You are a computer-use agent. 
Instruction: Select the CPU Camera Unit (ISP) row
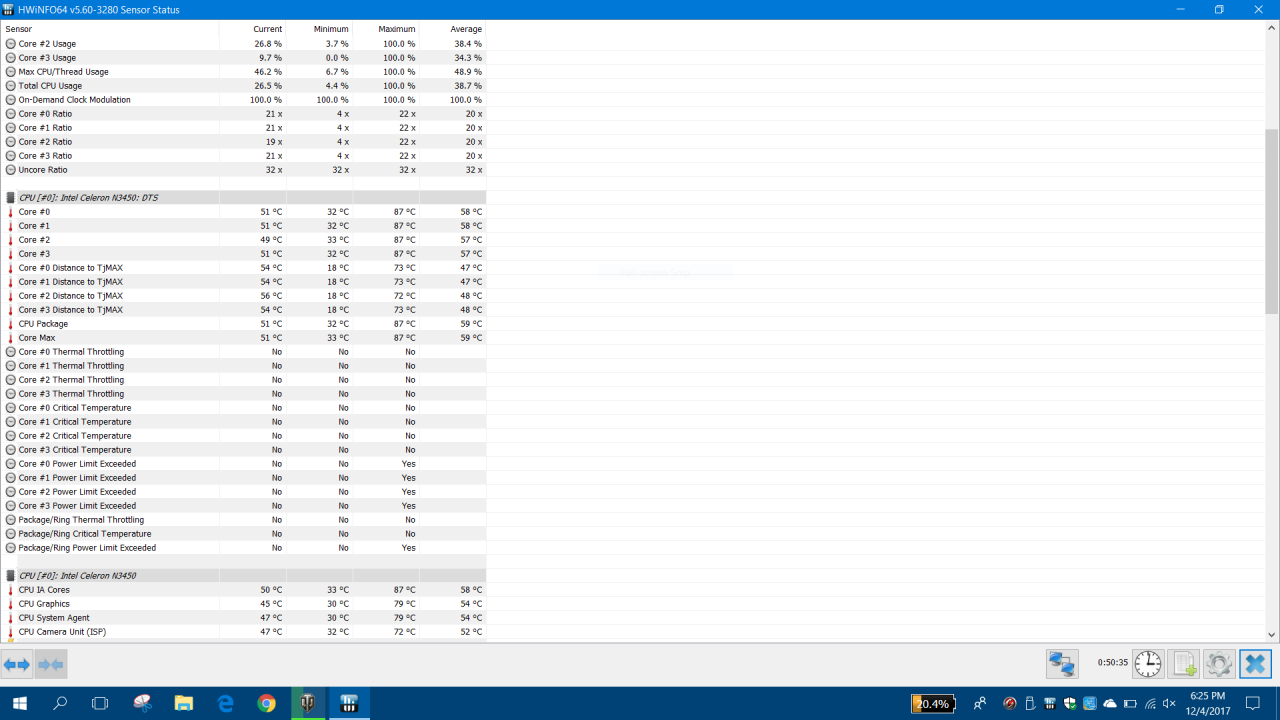pos(243,632)
